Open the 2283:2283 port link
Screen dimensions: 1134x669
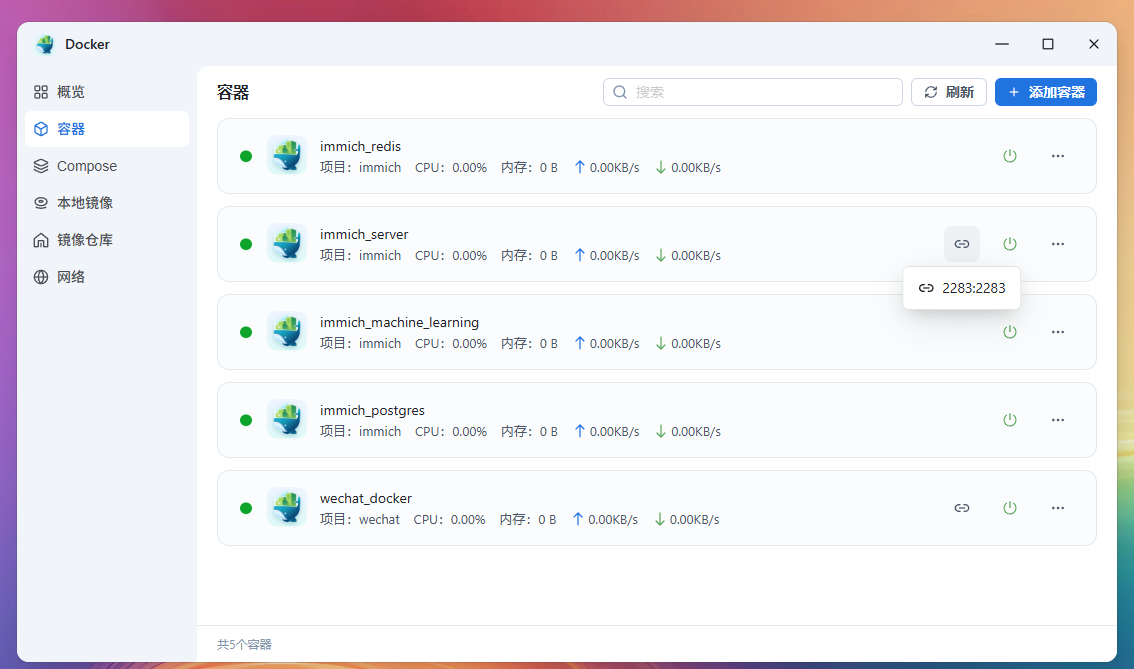961,288
